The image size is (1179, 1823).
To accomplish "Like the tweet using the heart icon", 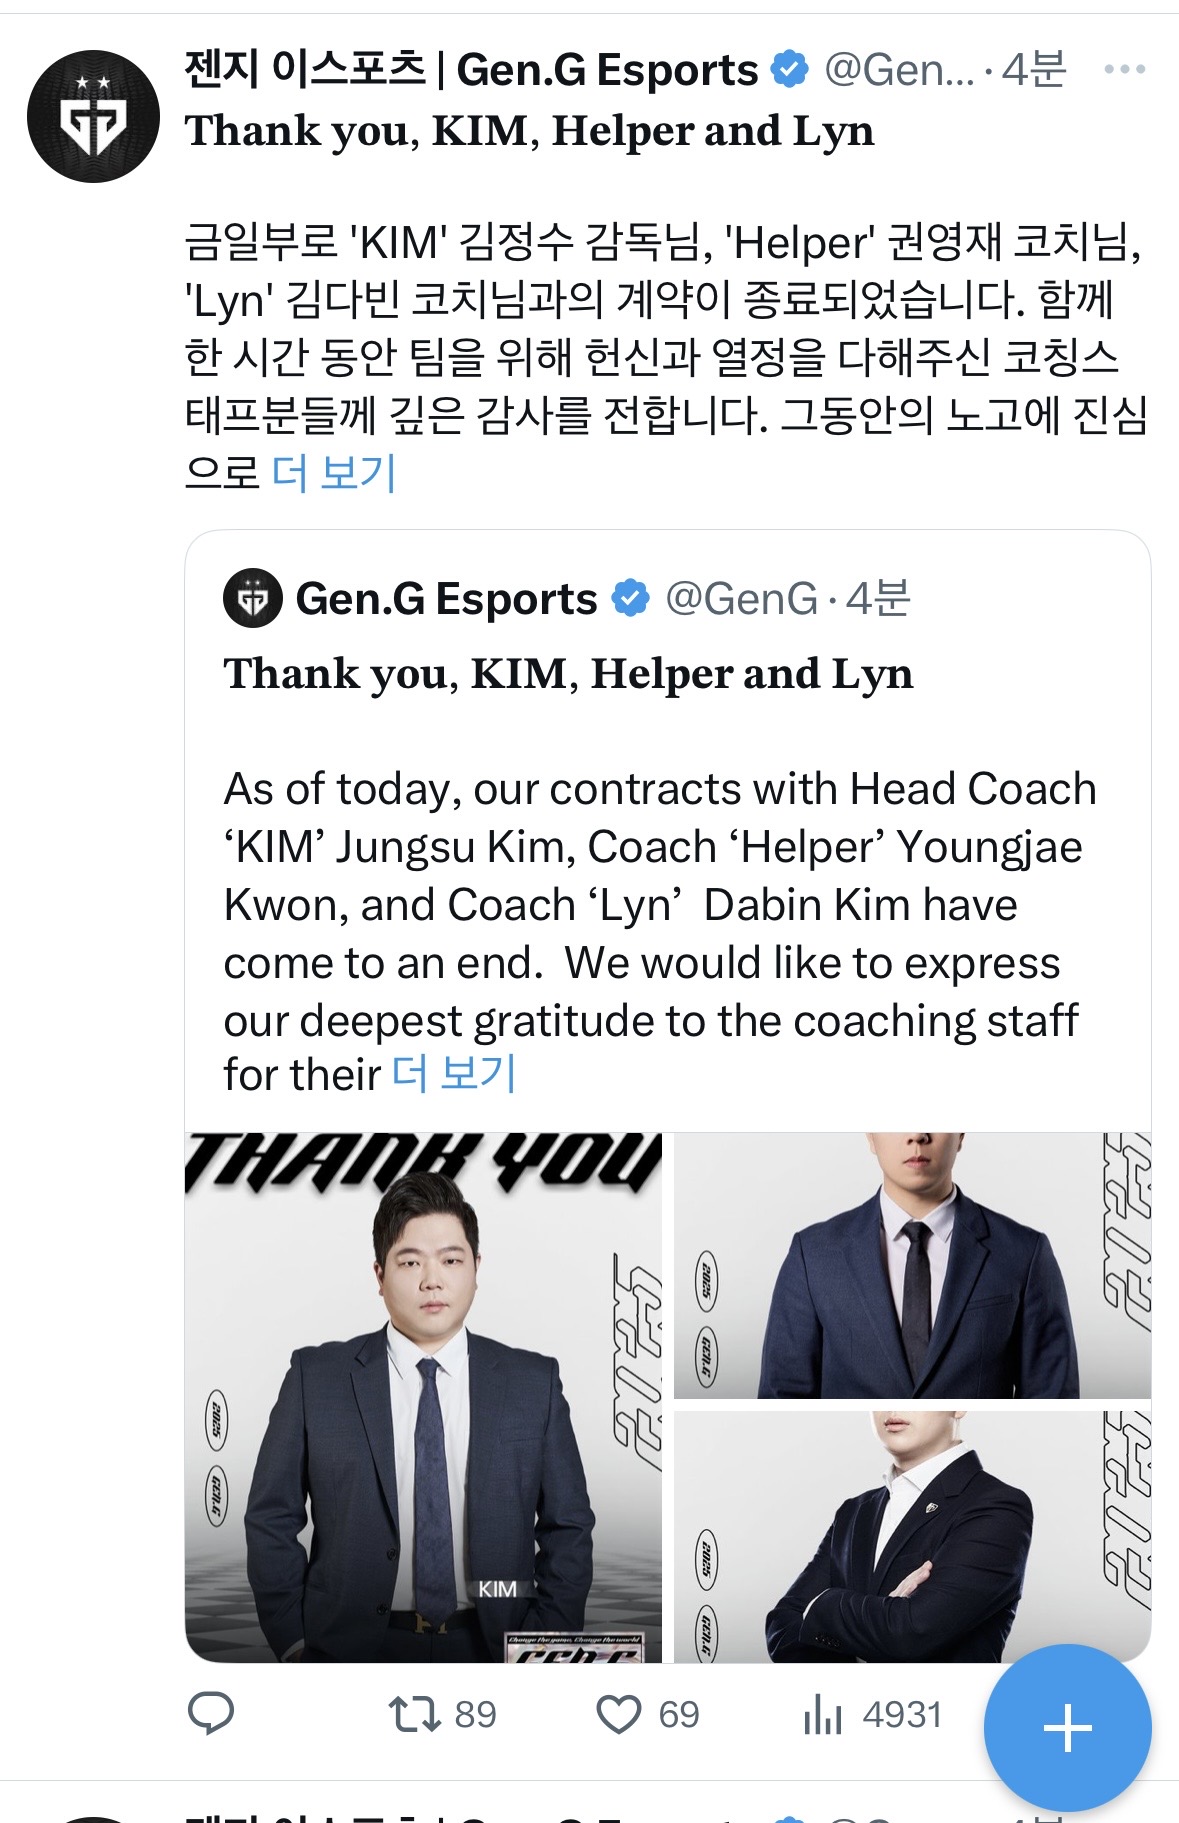I will click(x=619, y=1714).
